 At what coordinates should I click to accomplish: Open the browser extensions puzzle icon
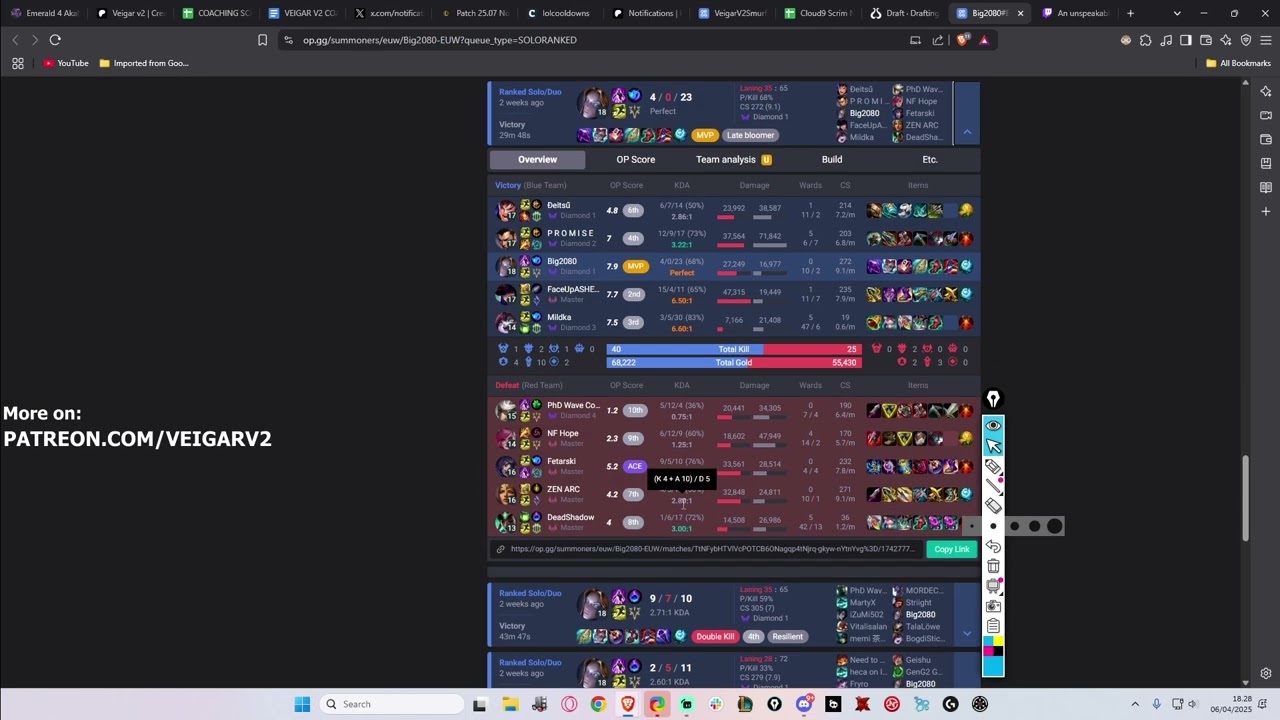click(x=1146, y=40)
